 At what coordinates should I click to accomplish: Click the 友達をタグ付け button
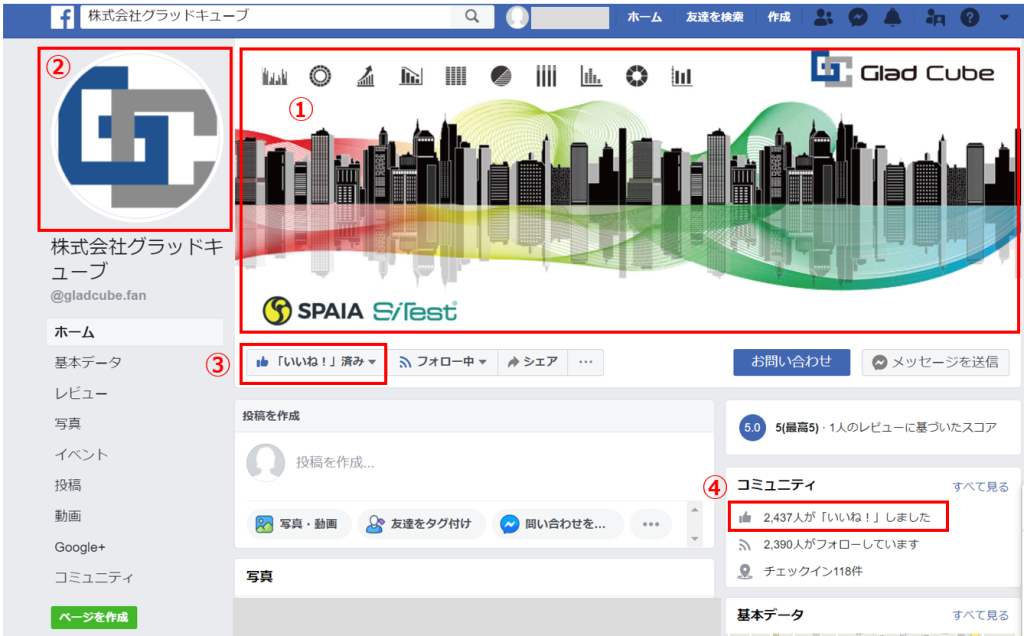tap(421, 524)
